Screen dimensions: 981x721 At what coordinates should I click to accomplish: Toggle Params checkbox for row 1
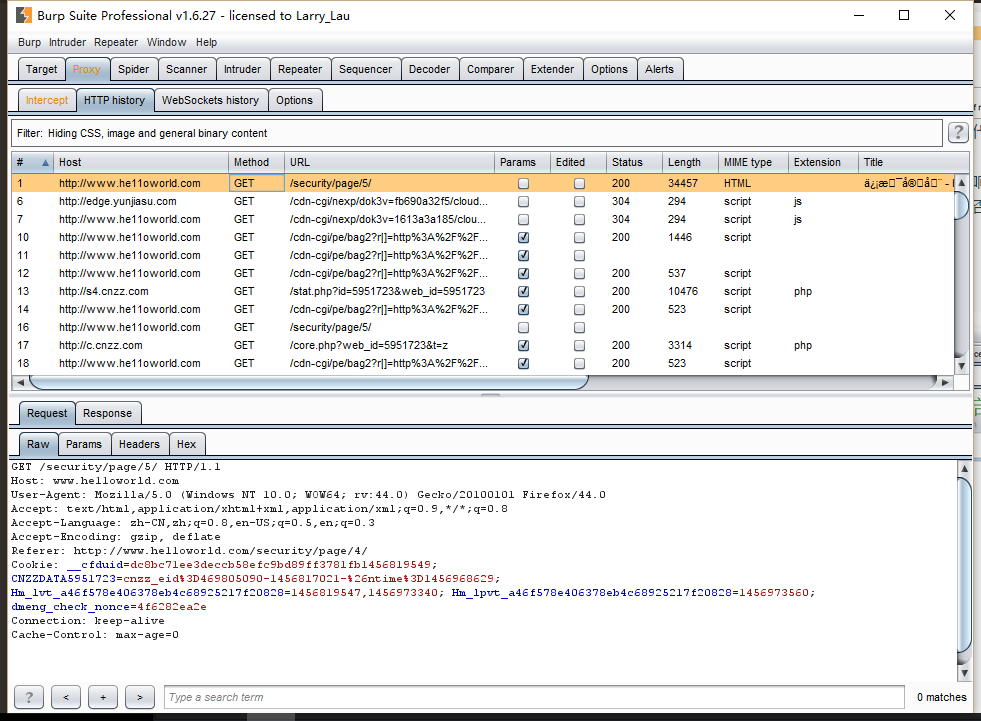(524, 183)
